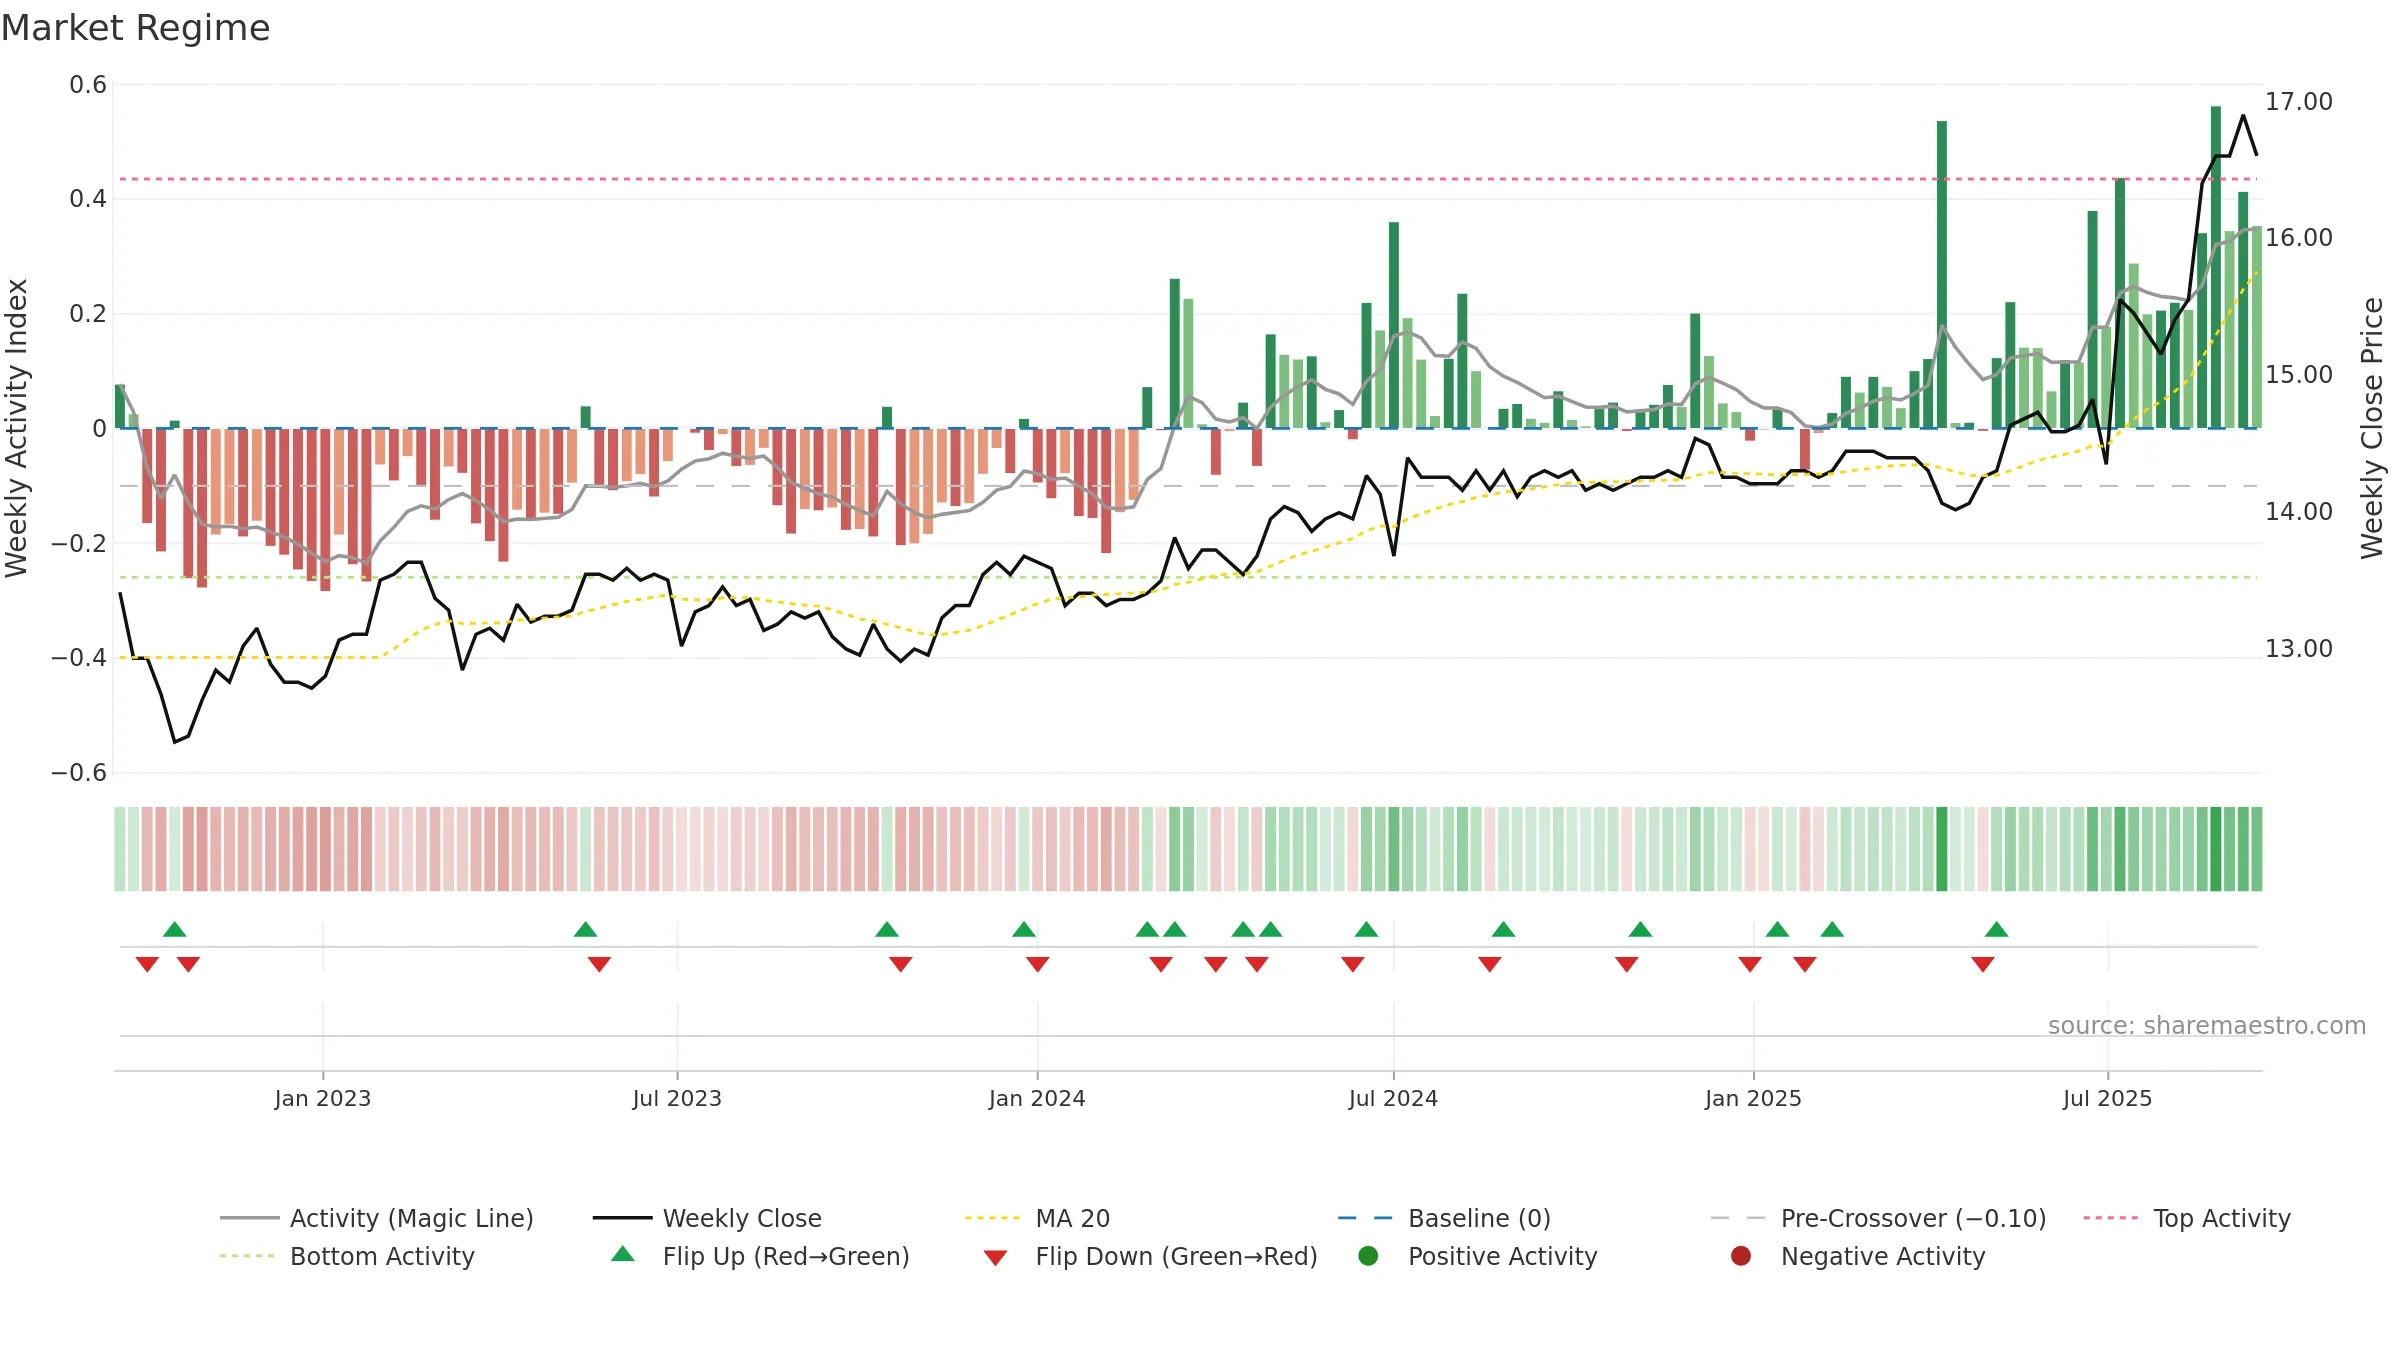2400x1350 pixels.
Task: Click the red Flip Down triangle legend icon
Action: point(995,1258)
